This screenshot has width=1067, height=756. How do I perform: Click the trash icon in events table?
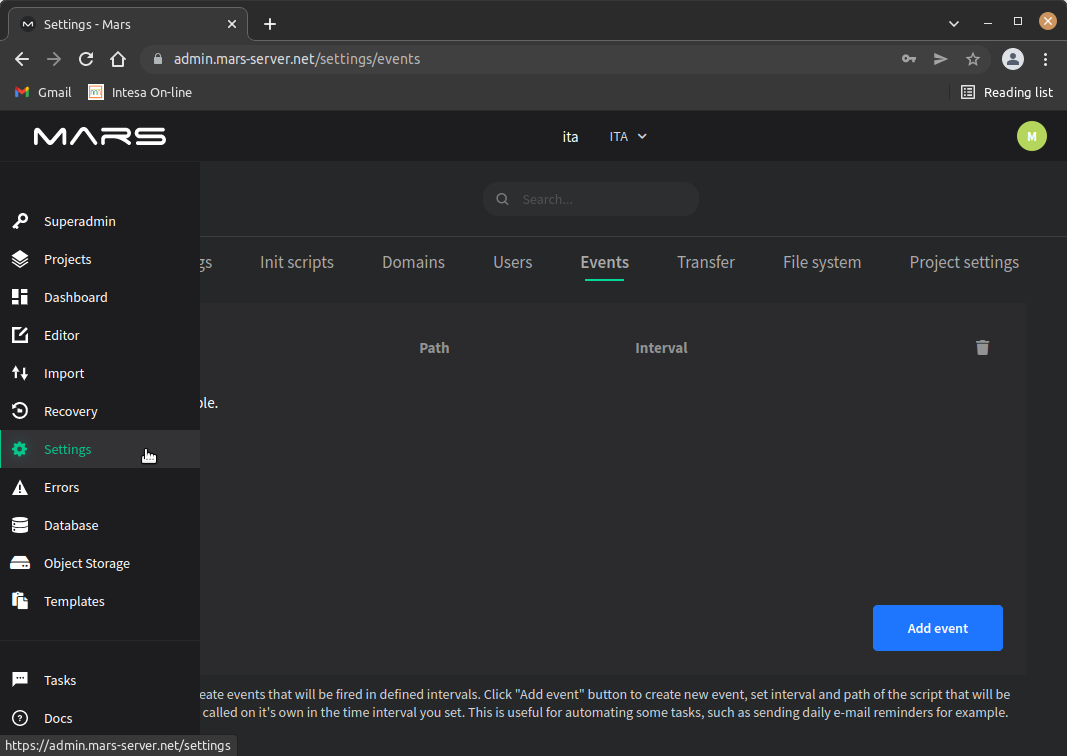coord(982,347)
